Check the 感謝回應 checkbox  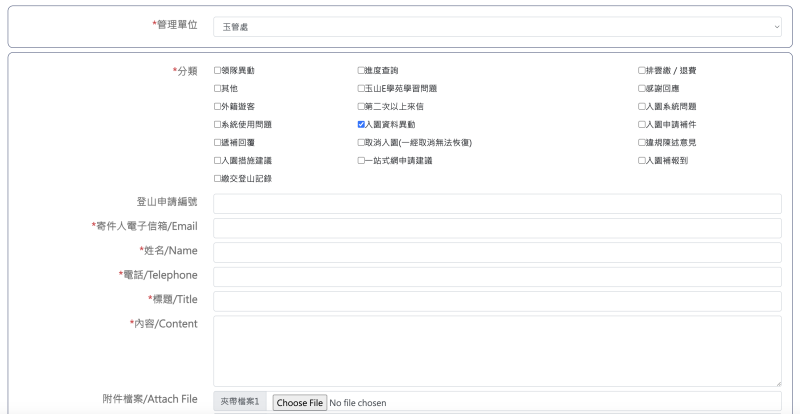coord(642,88)
